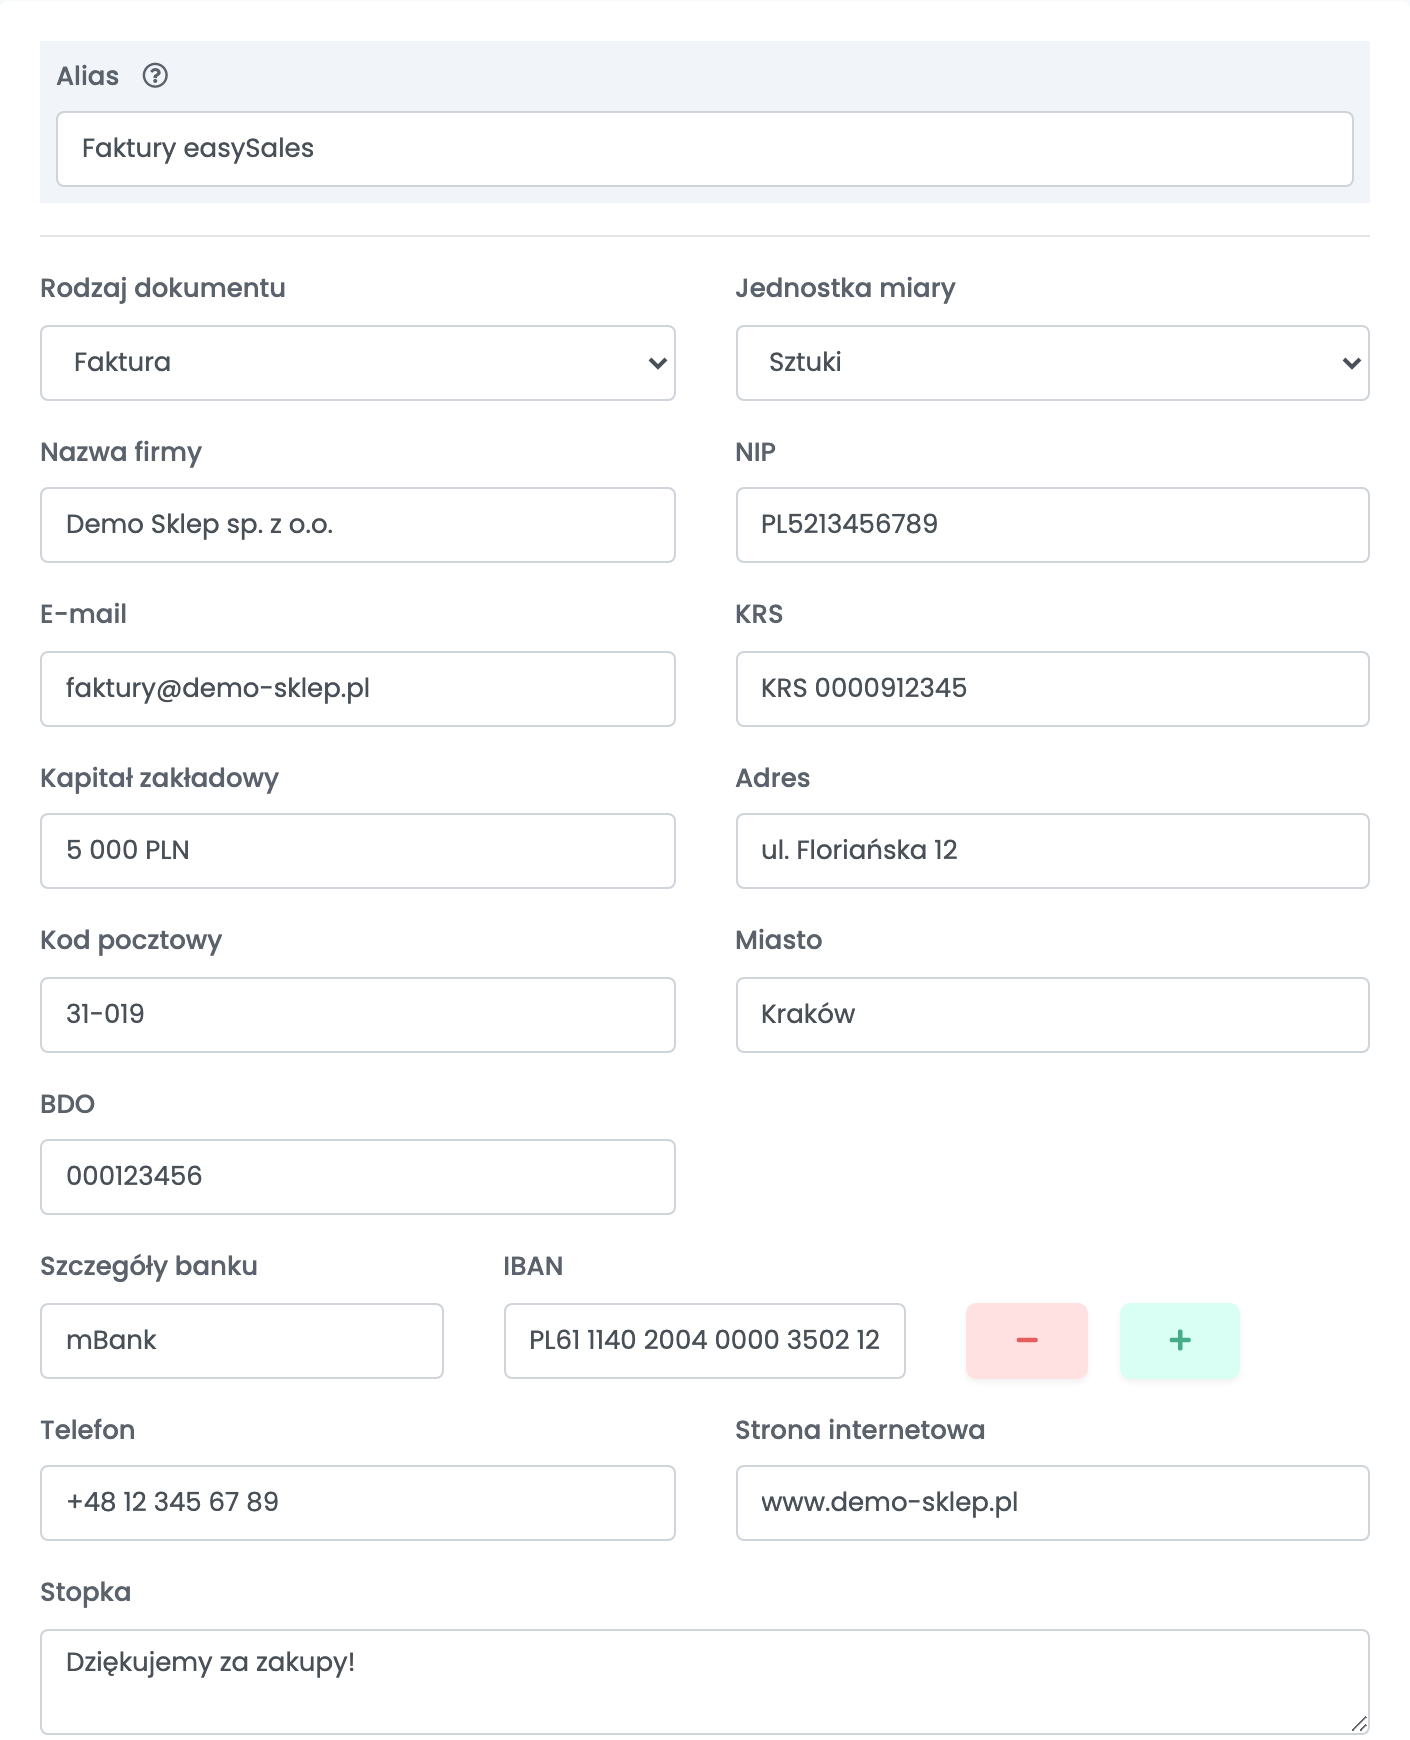Click the Miasto label
The width and height of the screenshot is (1410, 1740).
[779, 940]
